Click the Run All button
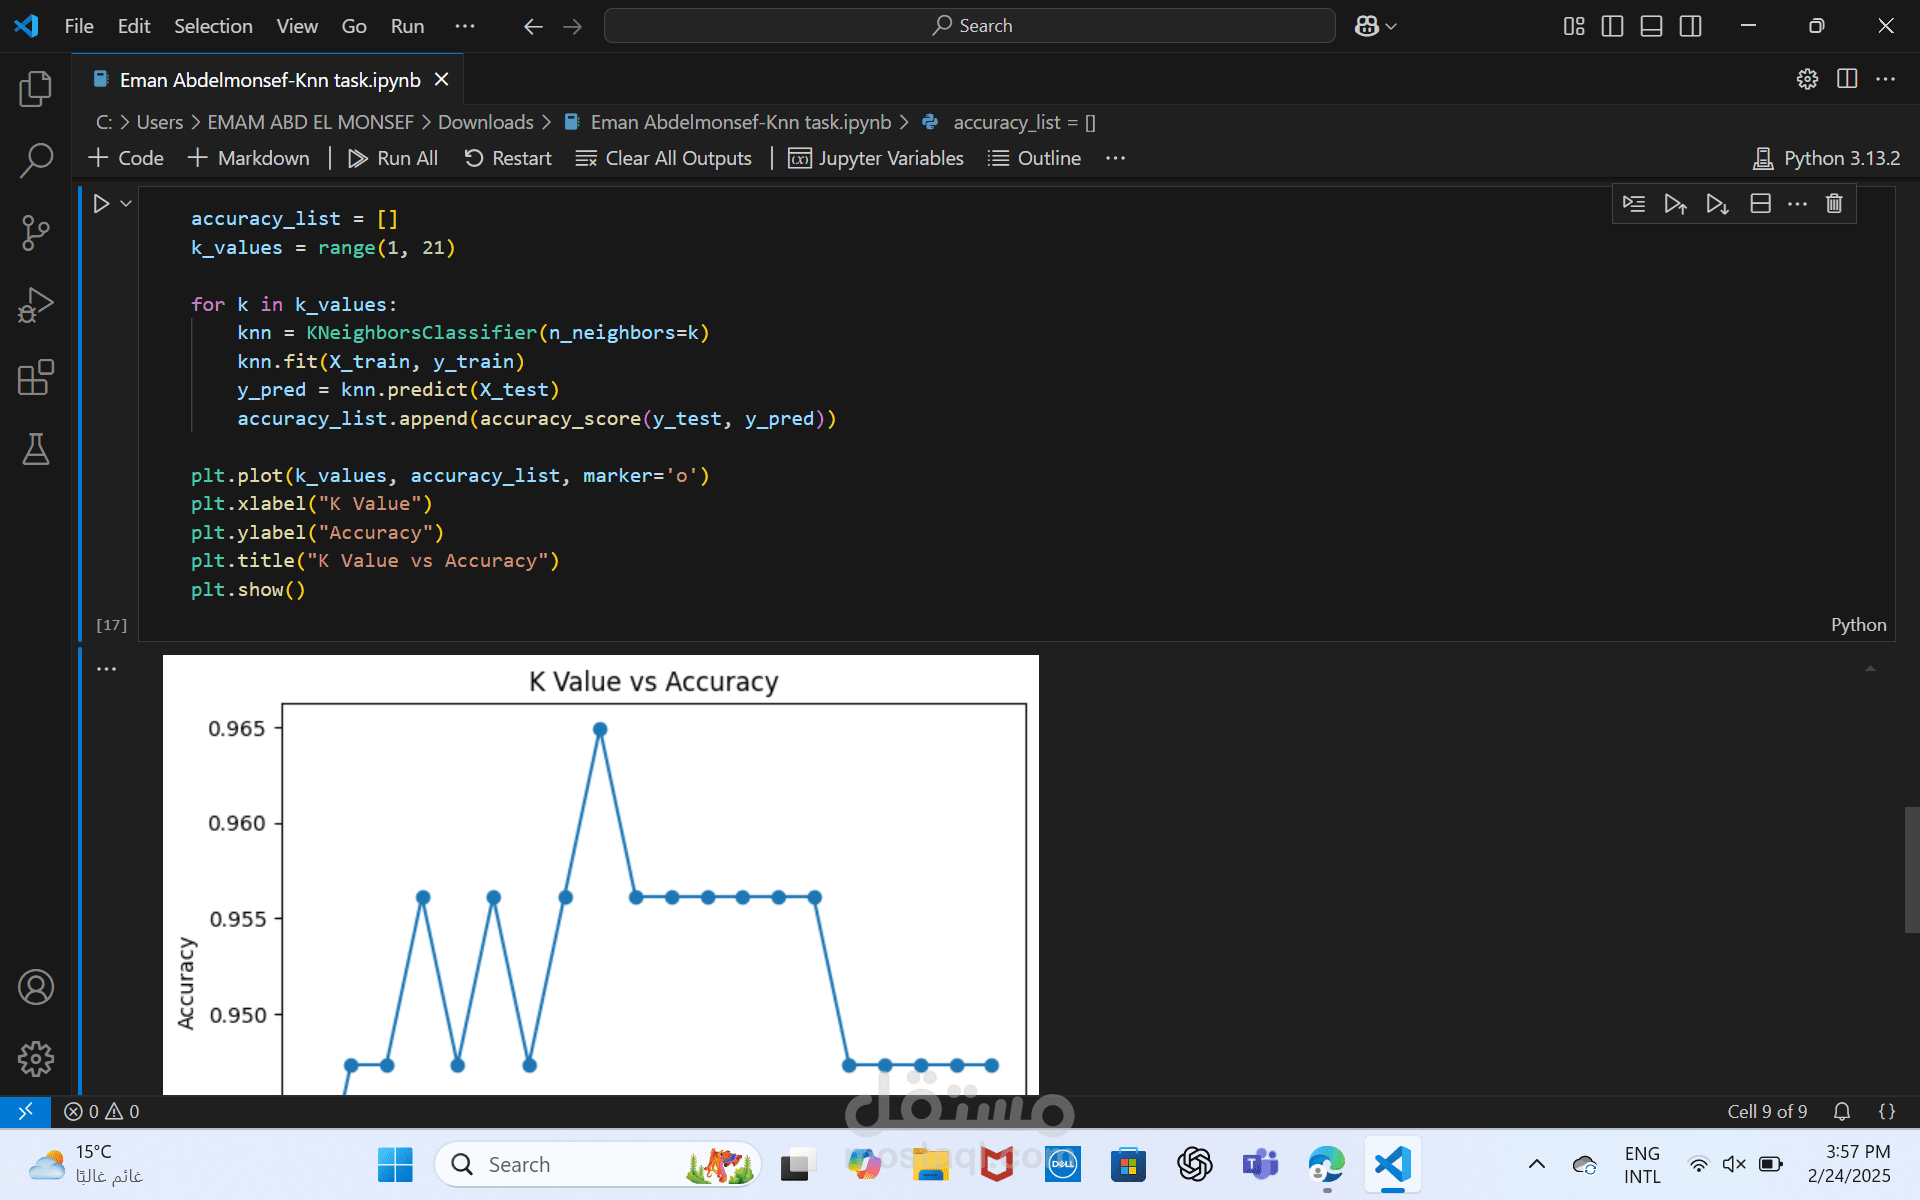 (393, 158)
